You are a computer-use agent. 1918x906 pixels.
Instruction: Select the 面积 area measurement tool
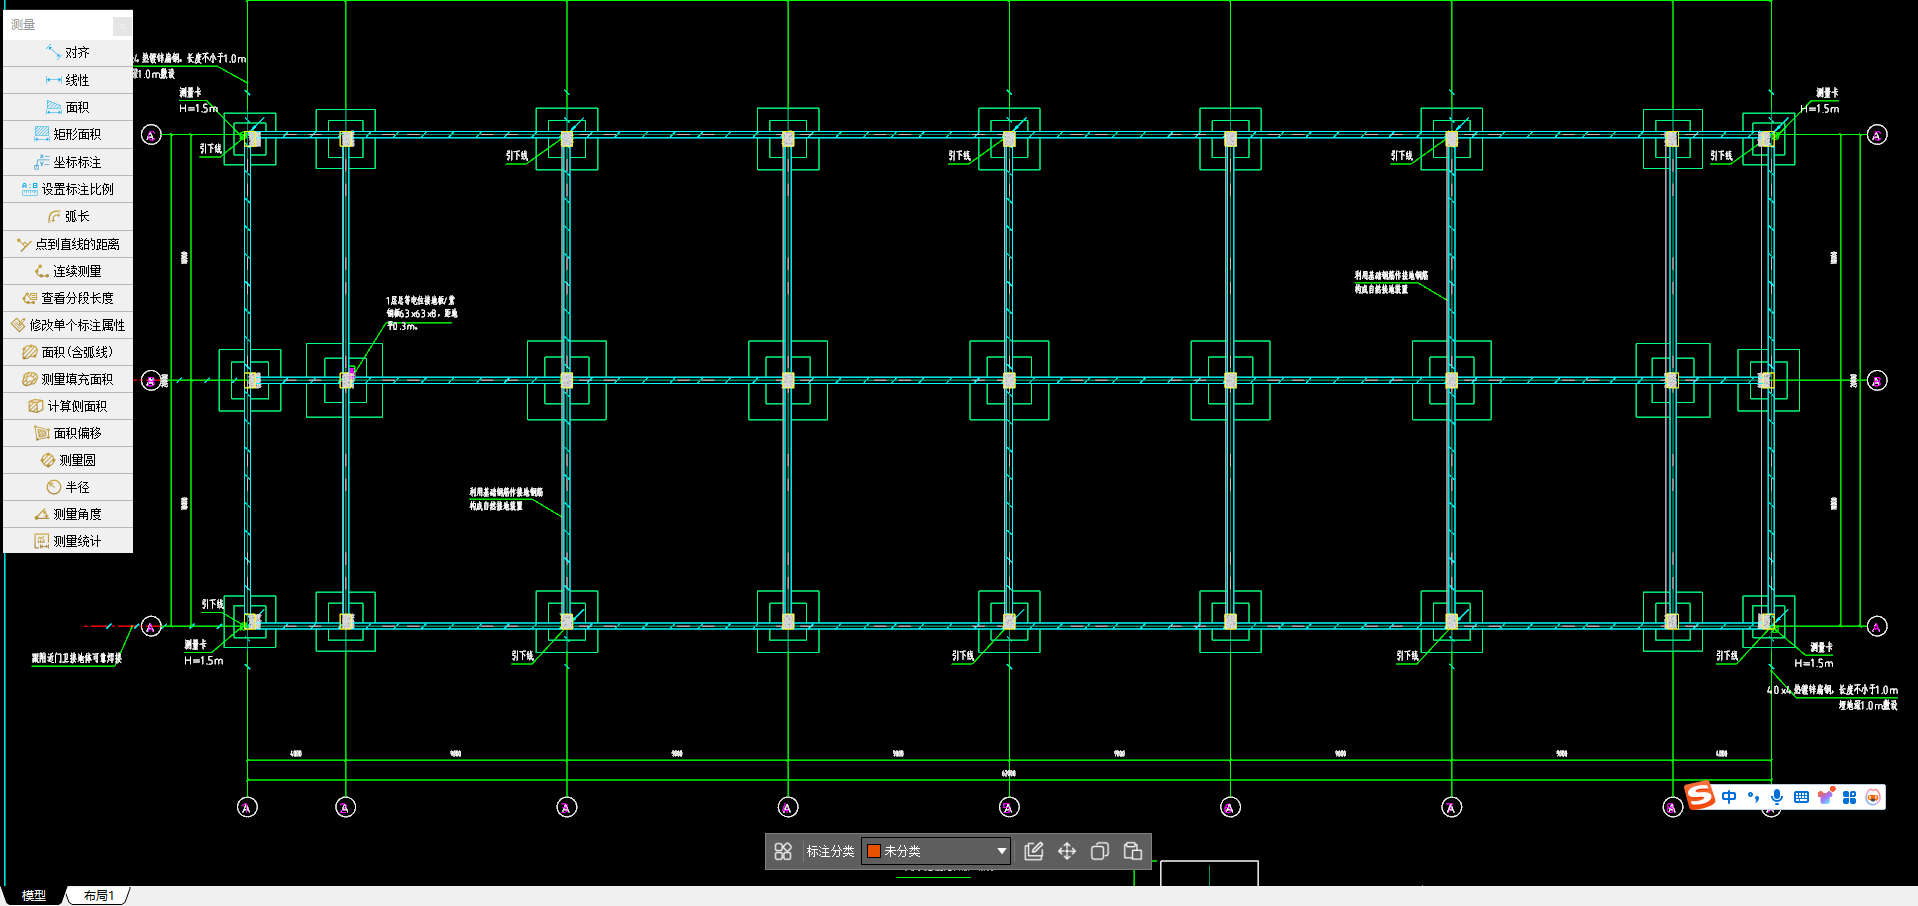(68, 107)
